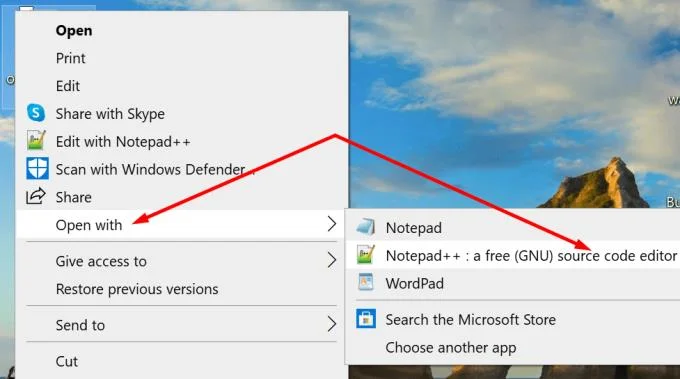The height and width of the screenshot is (379, 680).
Task: Select the Send to entry
Action: click(80, 325)
